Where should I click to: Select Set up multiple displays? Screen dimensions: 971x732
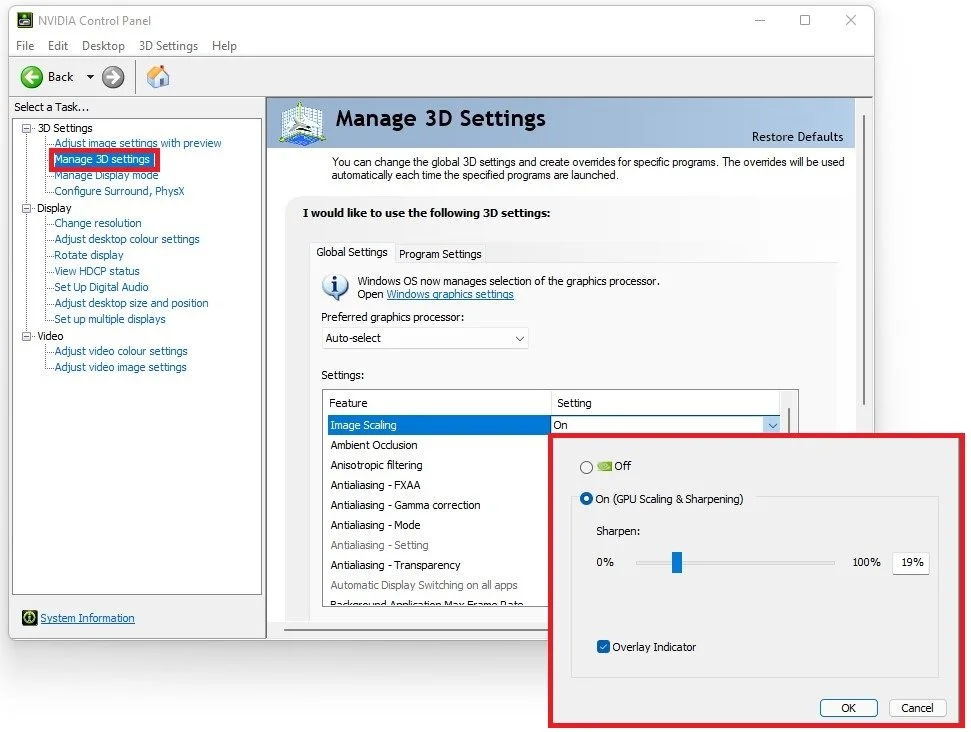[x=110, y=320]
